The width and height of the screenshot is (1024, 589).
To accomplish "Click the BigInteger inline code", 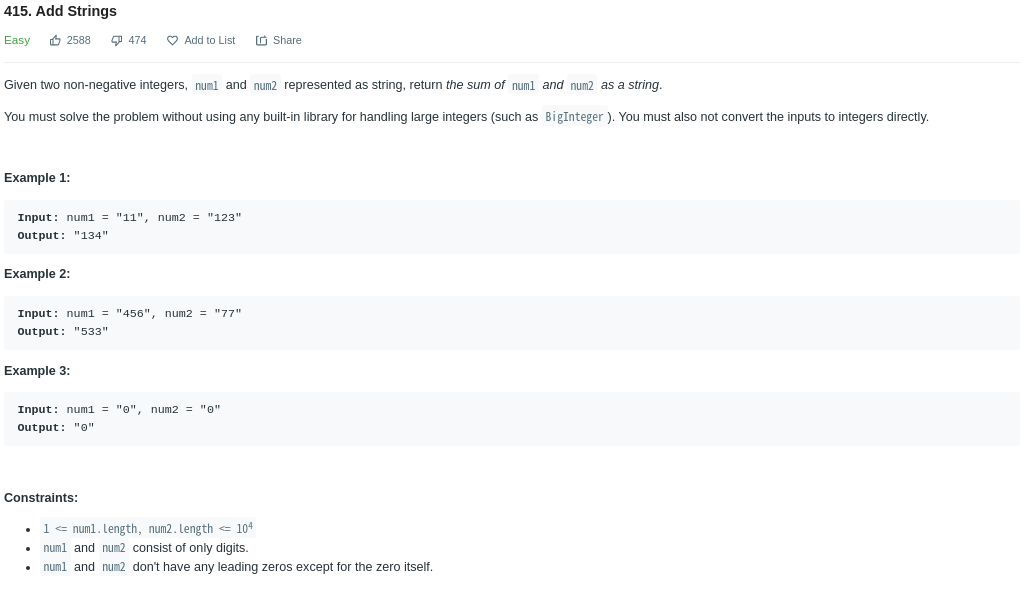I will pos(575,117).
